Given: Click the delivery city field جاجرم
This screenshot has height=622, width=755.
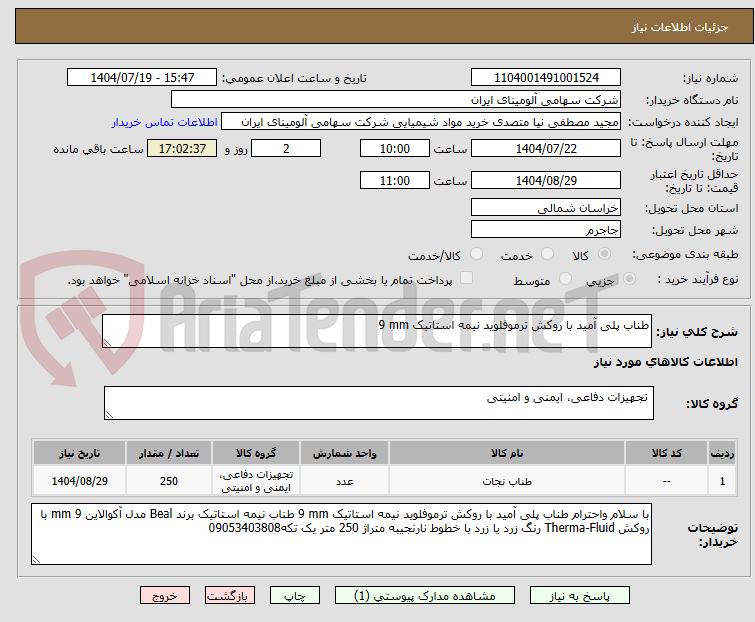Looking at the screenshot, I should point(546,230).
